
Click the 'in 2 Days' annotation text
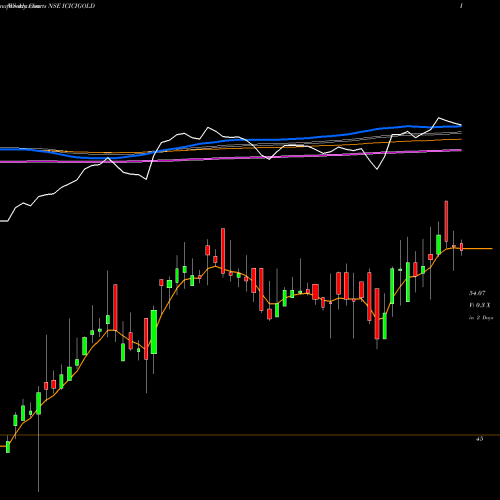point(481,318)
